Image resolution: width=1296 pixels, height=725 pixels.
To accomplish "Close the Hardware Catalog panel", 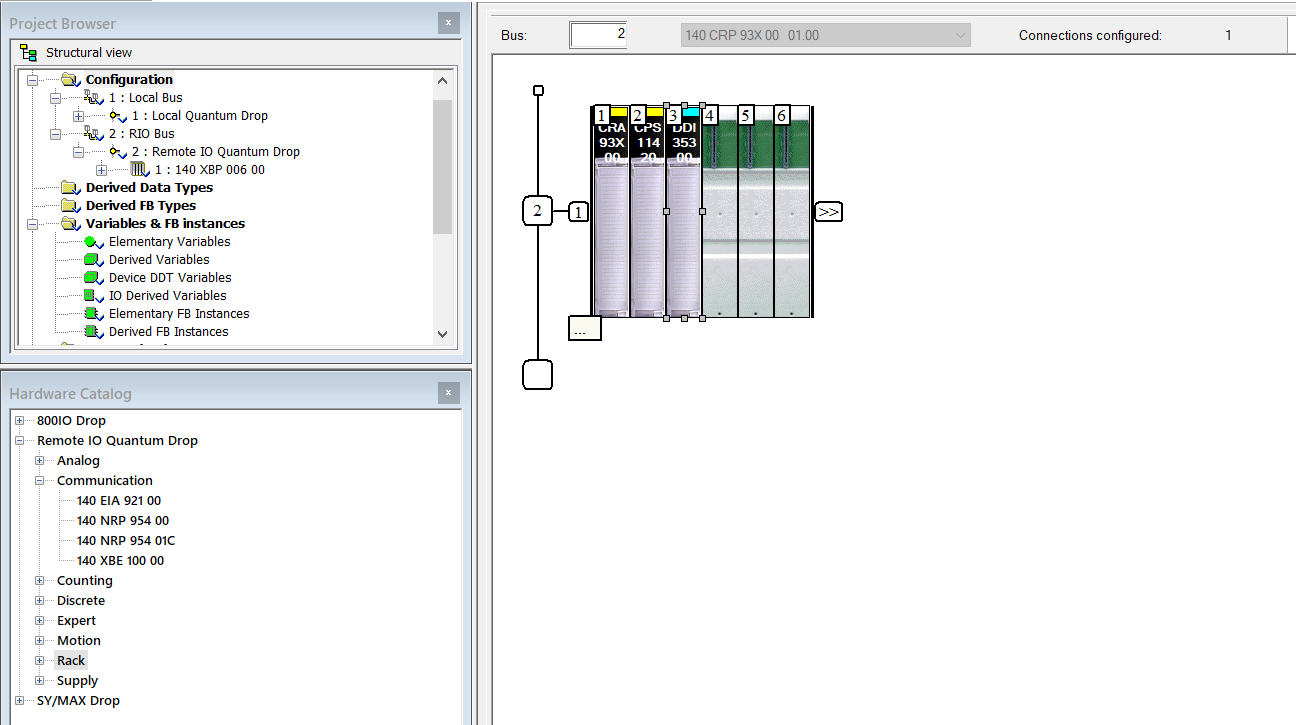I will 448,393.
